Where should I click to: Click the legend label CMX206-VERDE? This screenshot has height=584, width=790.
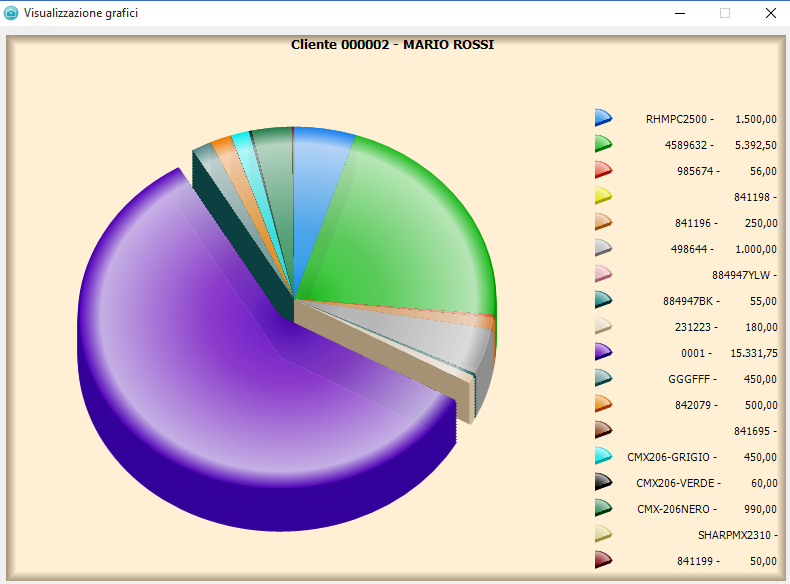click(x=675, y=483)
